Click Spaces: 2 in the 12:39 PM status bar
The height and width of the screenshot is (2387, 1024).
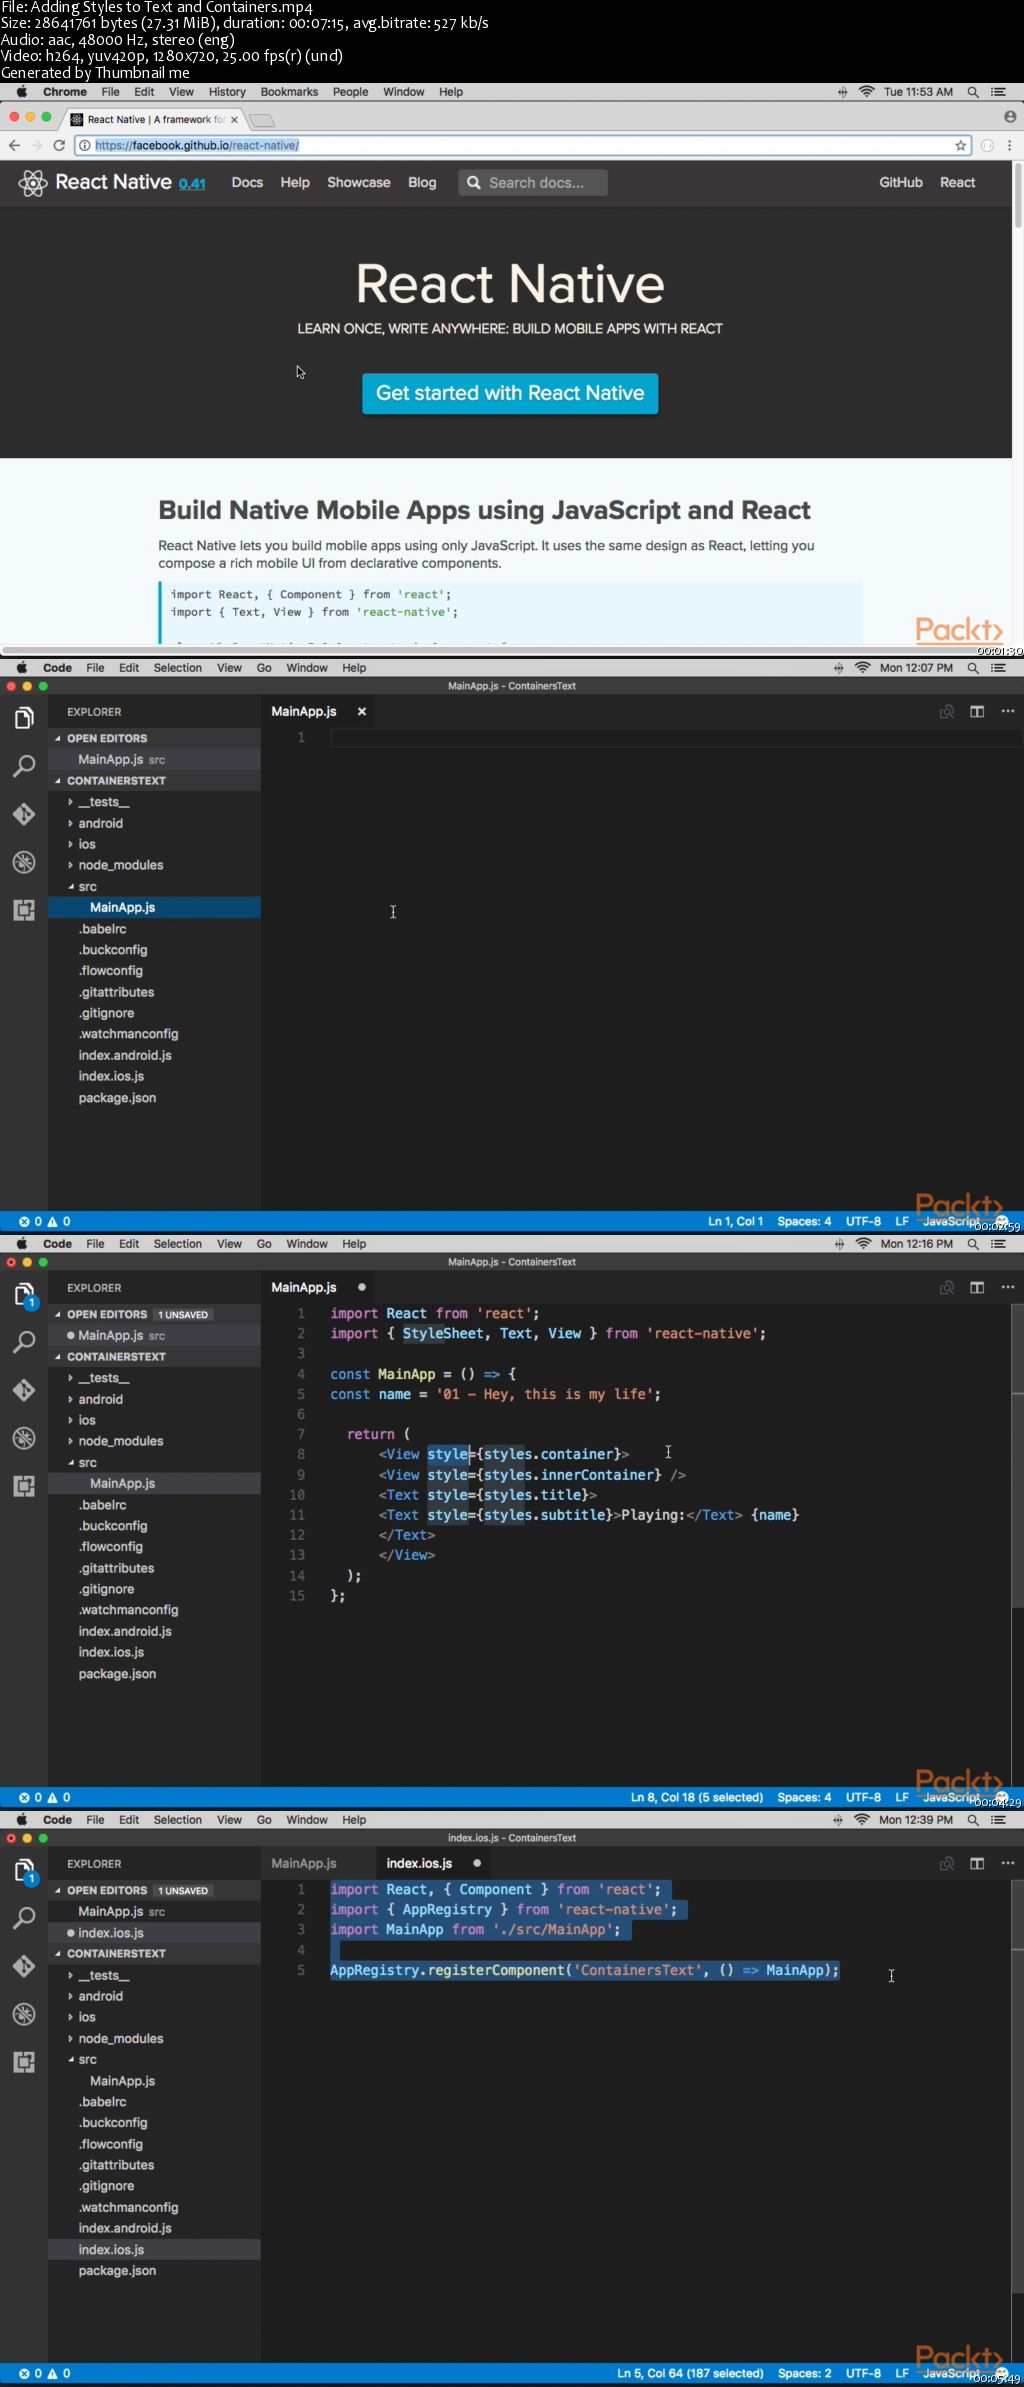[804, 2374]
